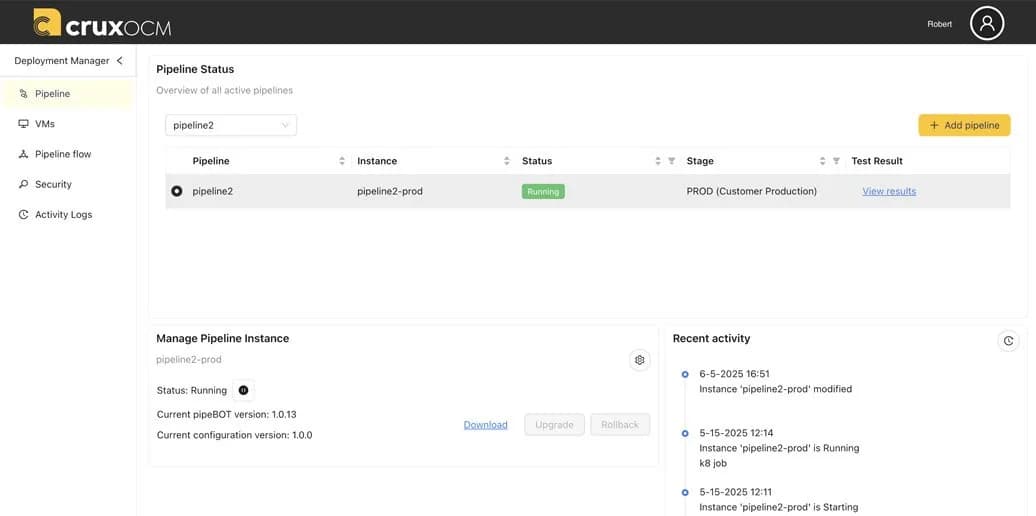Click the cruxOCM logo
1036x516 pixels.
pyautogui.click(x=102, y=22)
